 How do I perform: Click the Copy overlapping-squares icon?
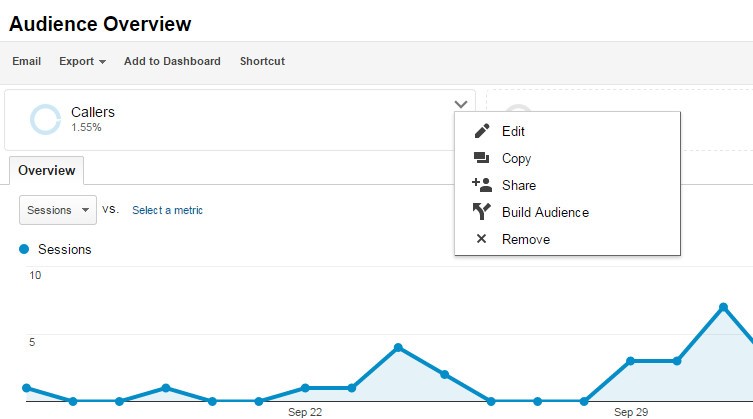pos(481,158)
